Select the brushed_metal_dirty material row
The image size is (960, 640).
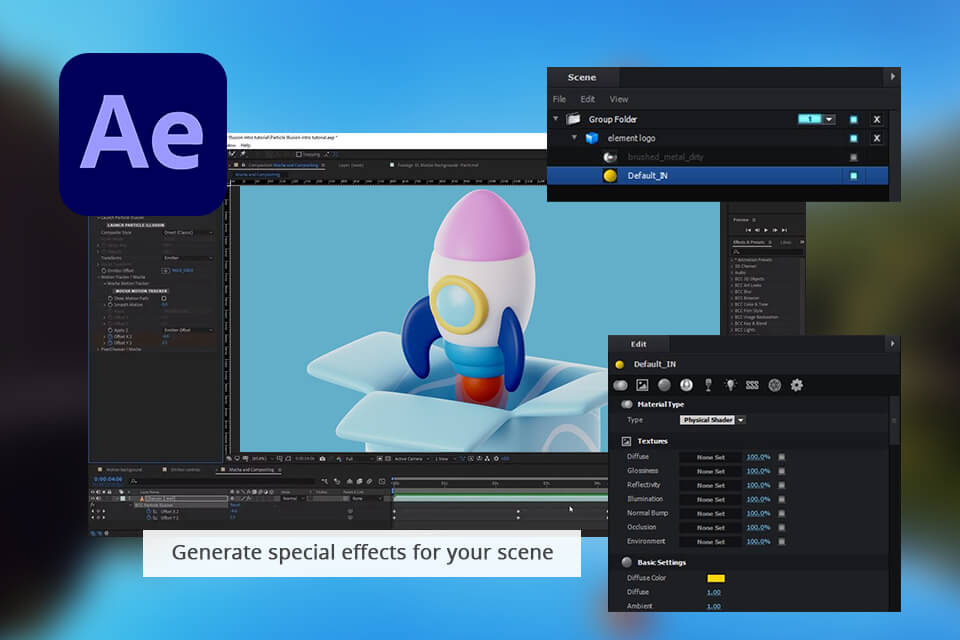pyautogui.click(x=717, y=157)
